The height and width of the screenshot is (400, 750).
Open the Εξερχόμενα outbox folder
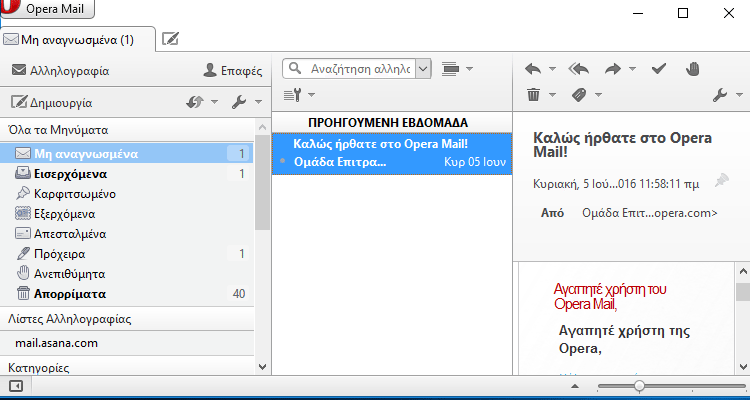point(127,214)
